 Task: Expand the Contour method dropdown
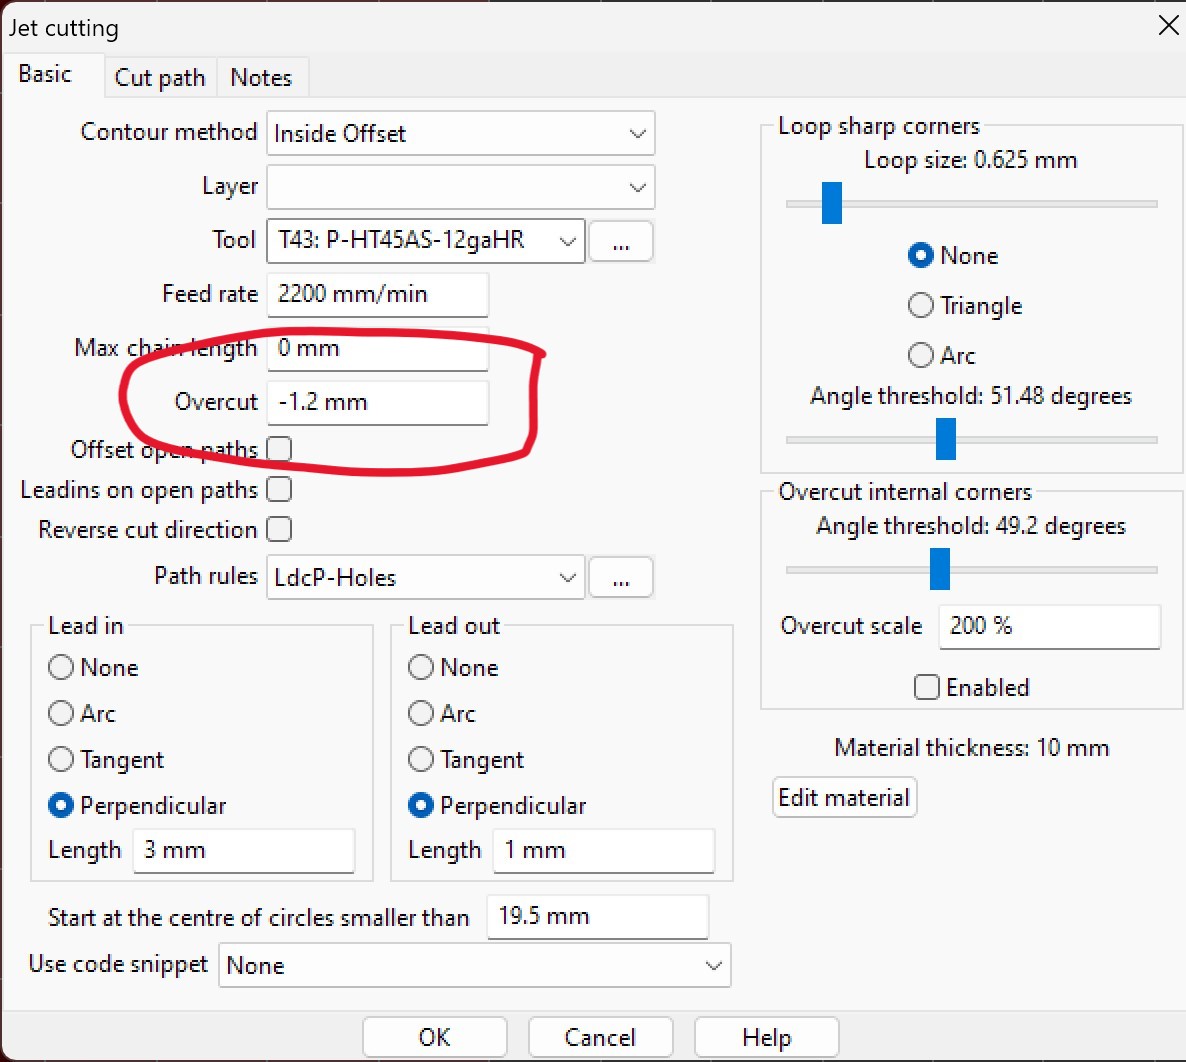460,134
